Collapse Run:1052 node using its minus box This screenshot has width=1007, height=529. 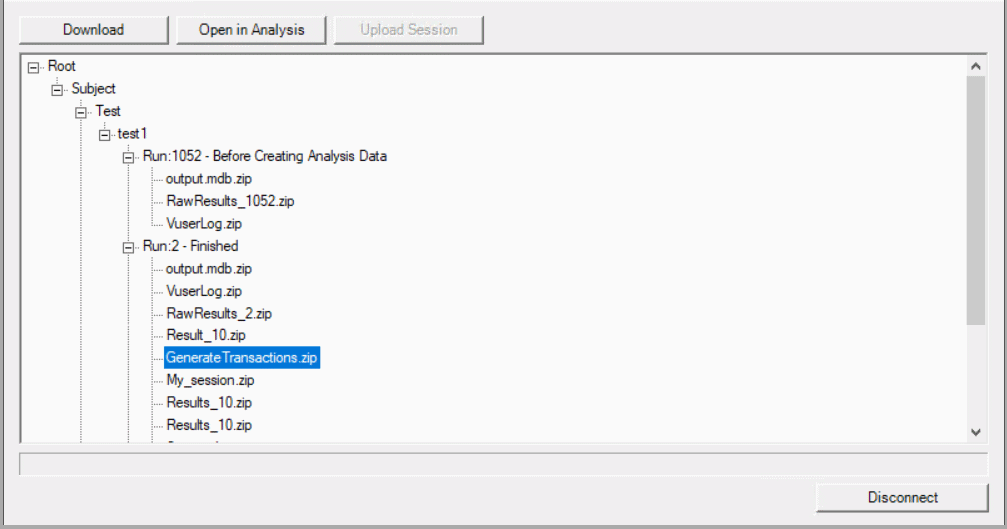(x=129, y=157)
